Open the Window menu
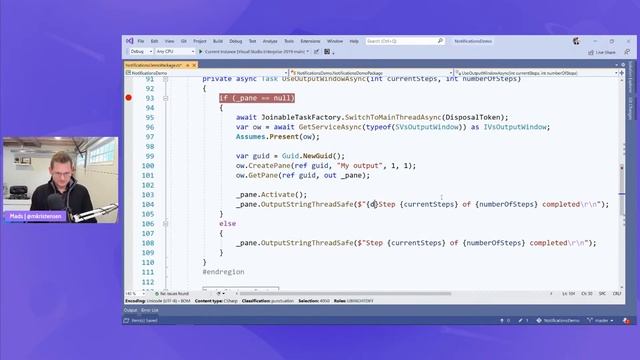The width and height of the screenshot is (640, 360). pyautogui.click(x=335, y=41)
